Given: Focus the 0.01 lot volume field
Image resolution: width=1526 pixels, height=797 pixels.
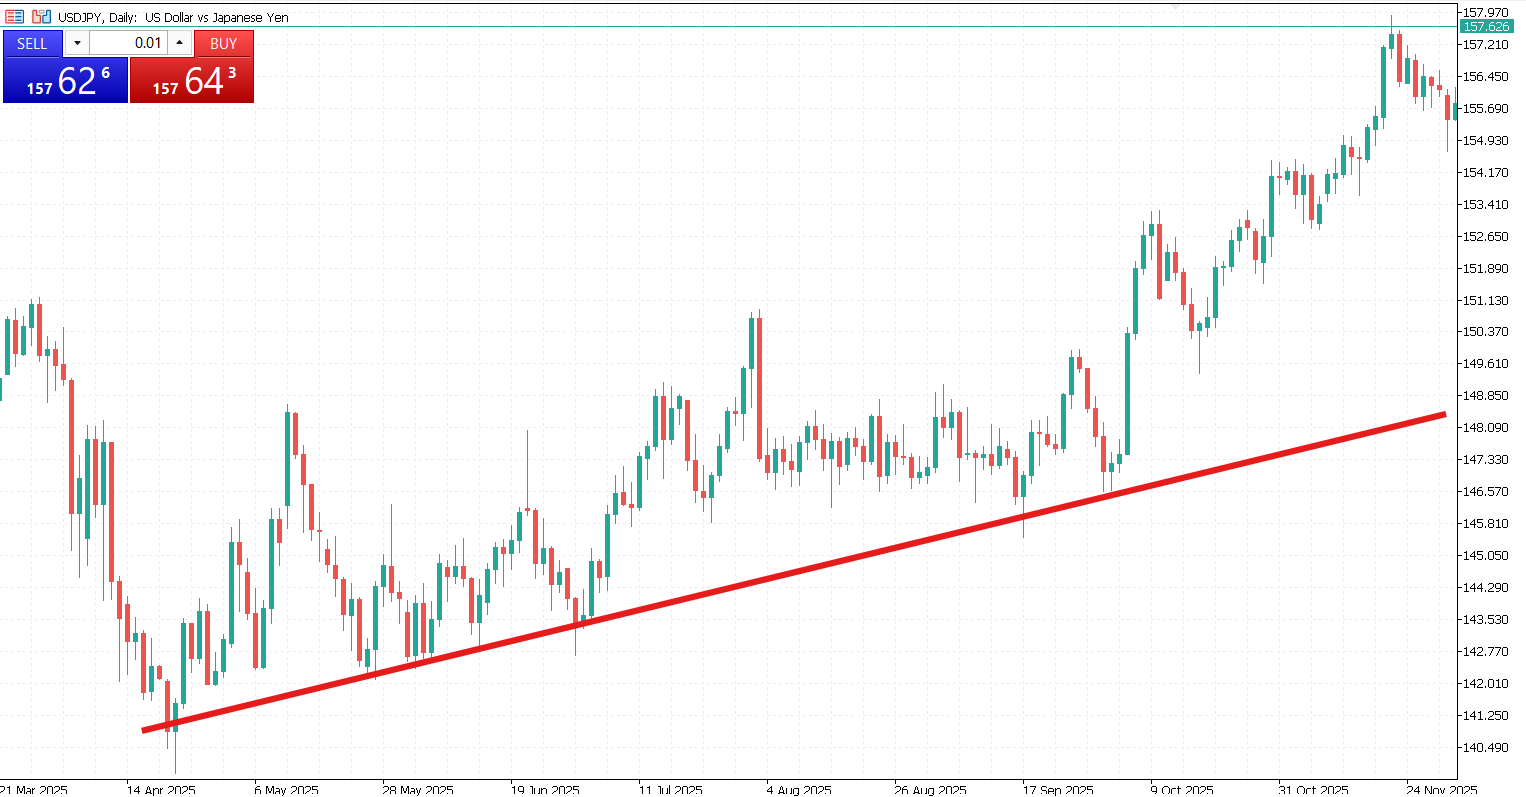Looking at the screenshot, I should [128, 43].
